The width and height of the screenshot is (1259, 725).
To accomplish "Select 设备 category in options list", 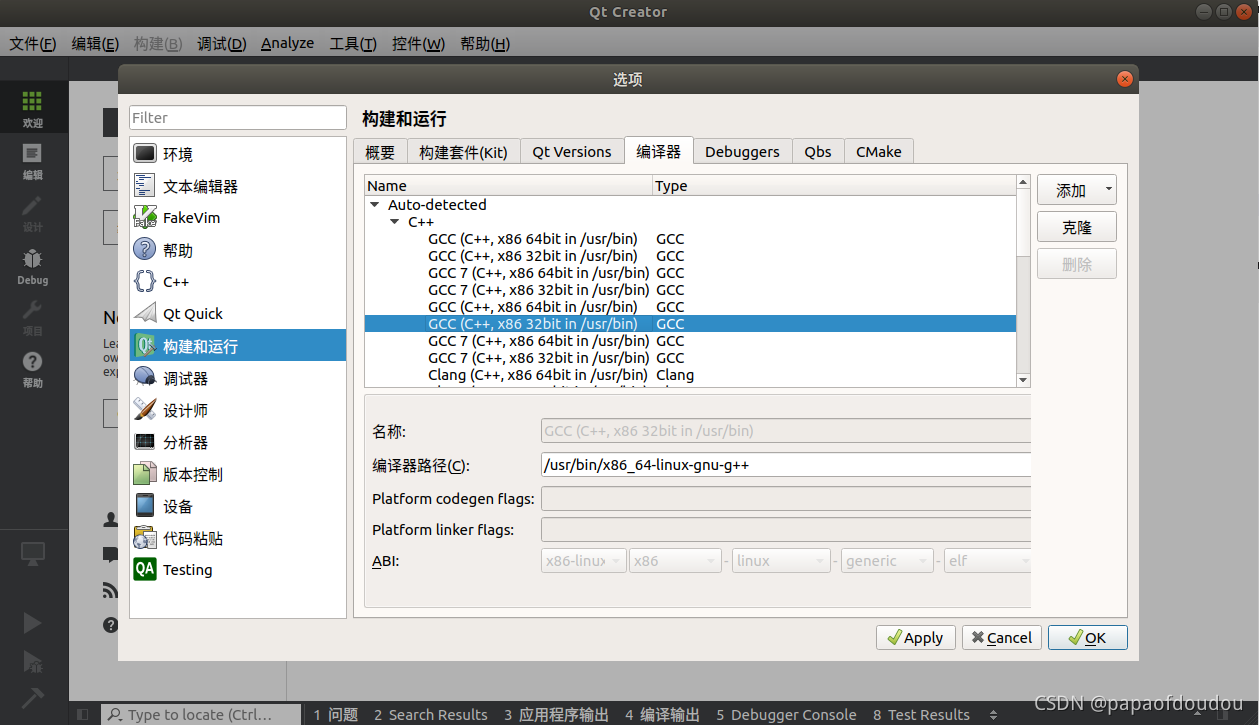I will [x=238, y=506].
